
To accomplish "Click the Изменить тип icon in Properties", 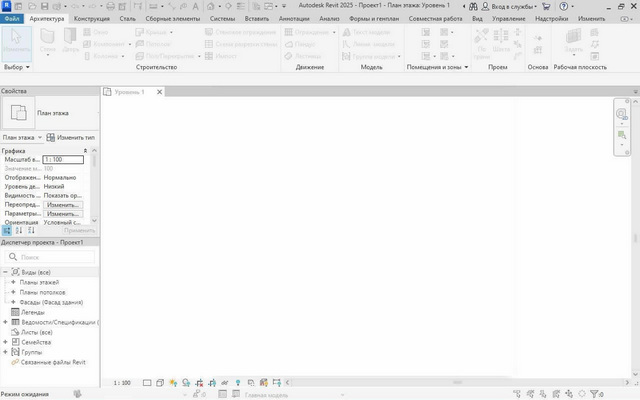I will coord(50,137).
